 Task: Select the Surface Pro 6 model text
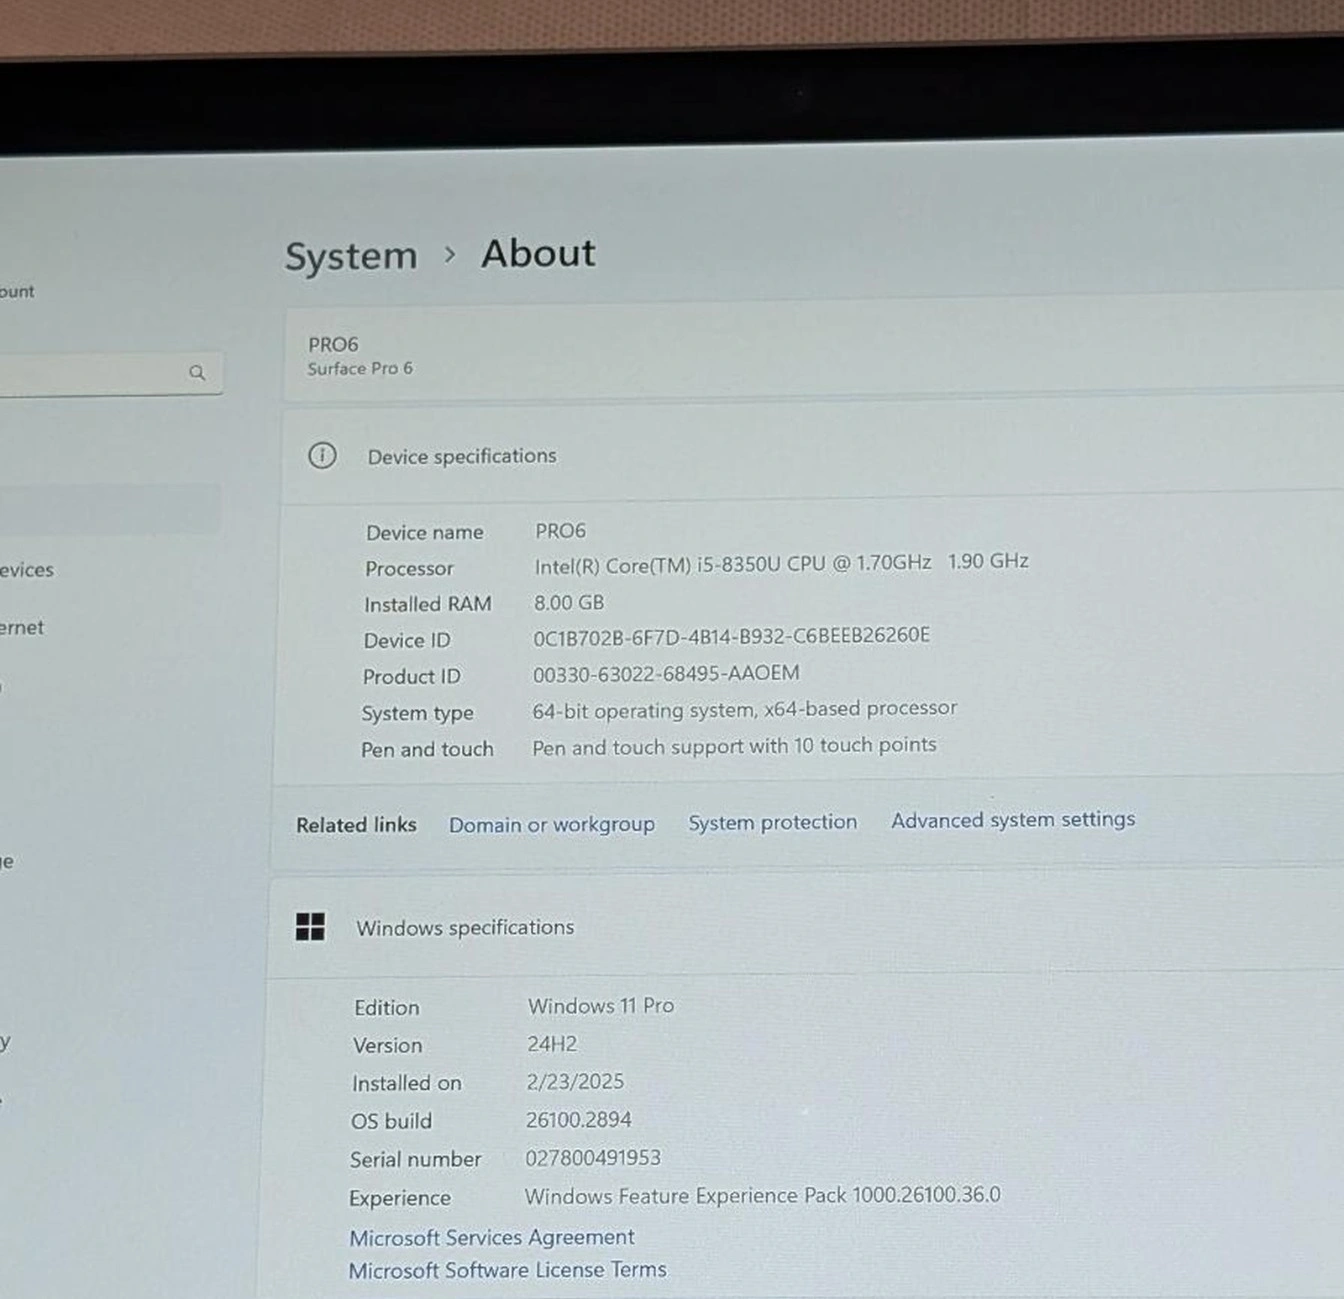tap(360, 368)
